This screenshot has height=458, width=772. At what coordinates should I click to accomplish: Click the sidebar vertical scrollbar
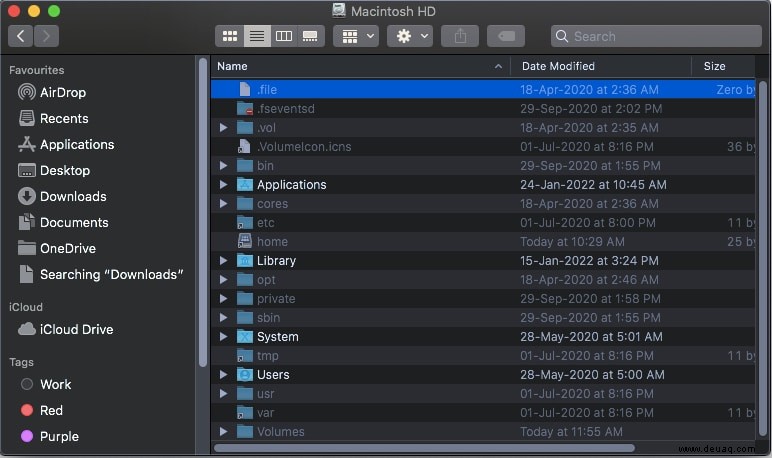202,212
